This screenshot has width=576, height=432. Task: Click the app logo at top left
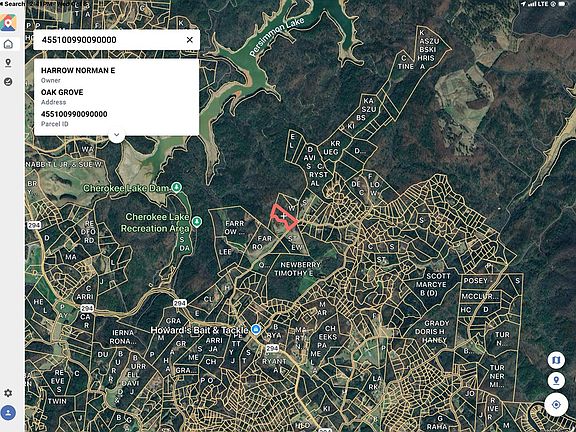[x=8, y=22]
